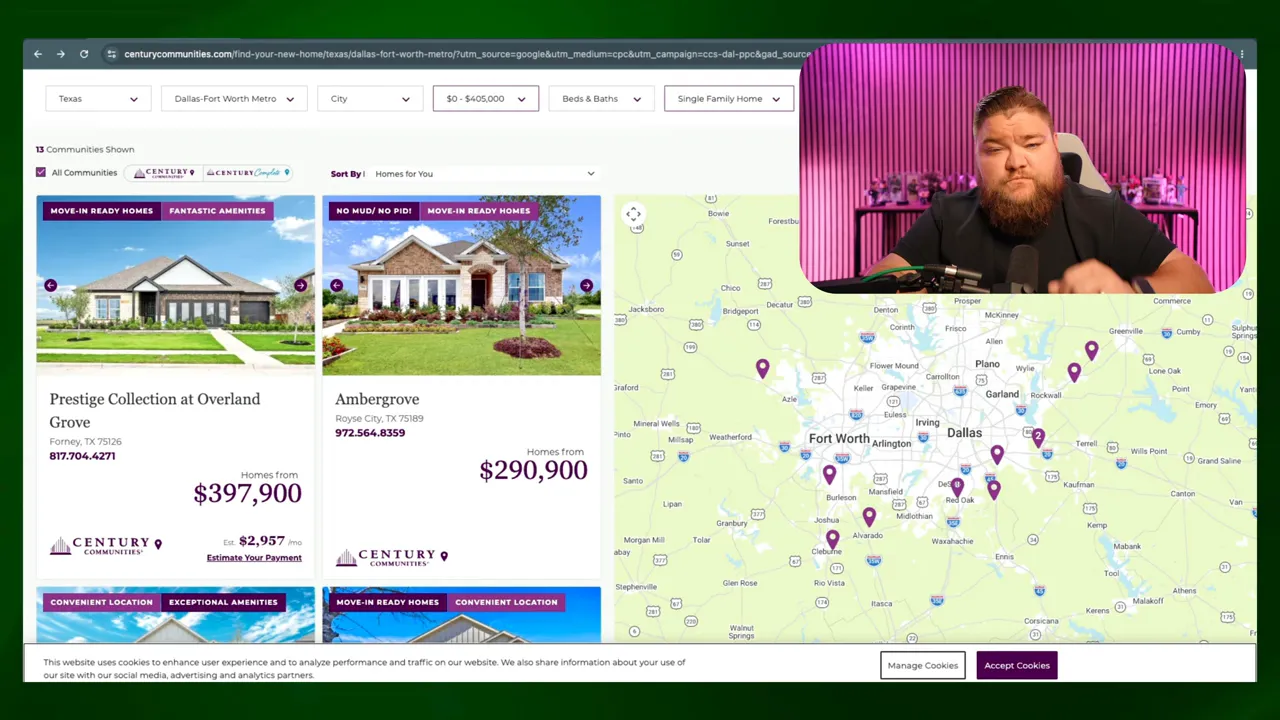Screen dimensions: 1280x720
Task: Click the $290,900 price text
Action: click(x=533, y=470)
